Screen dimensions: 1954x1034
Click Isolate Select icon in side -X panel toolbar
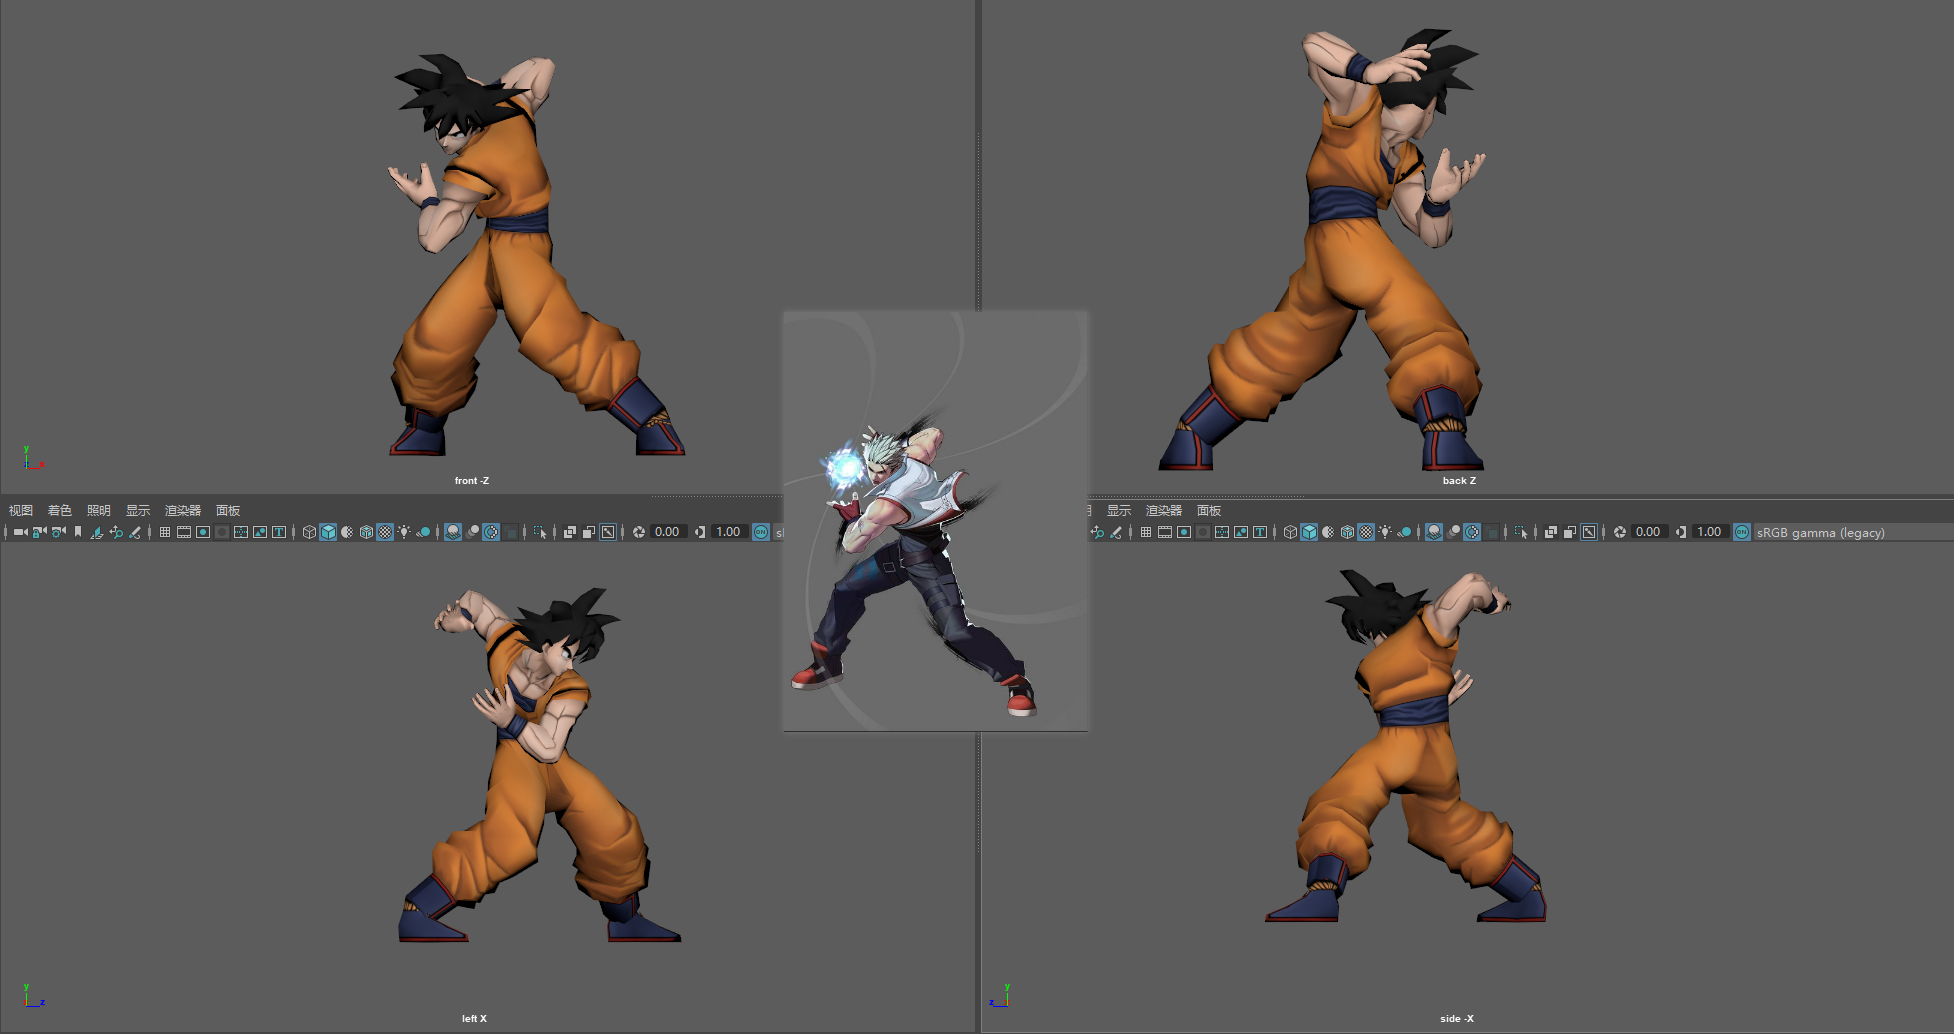coord(1521,532)
